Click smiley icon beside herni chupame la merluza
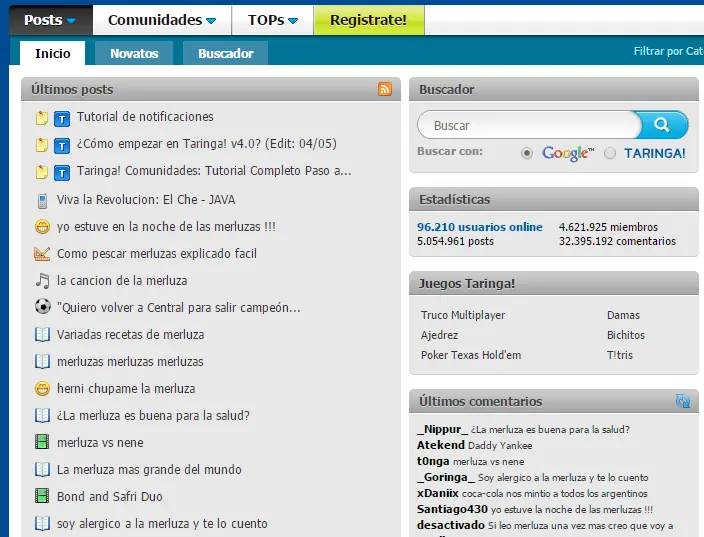This screenshot has height=537, width=704. (42, 388)
